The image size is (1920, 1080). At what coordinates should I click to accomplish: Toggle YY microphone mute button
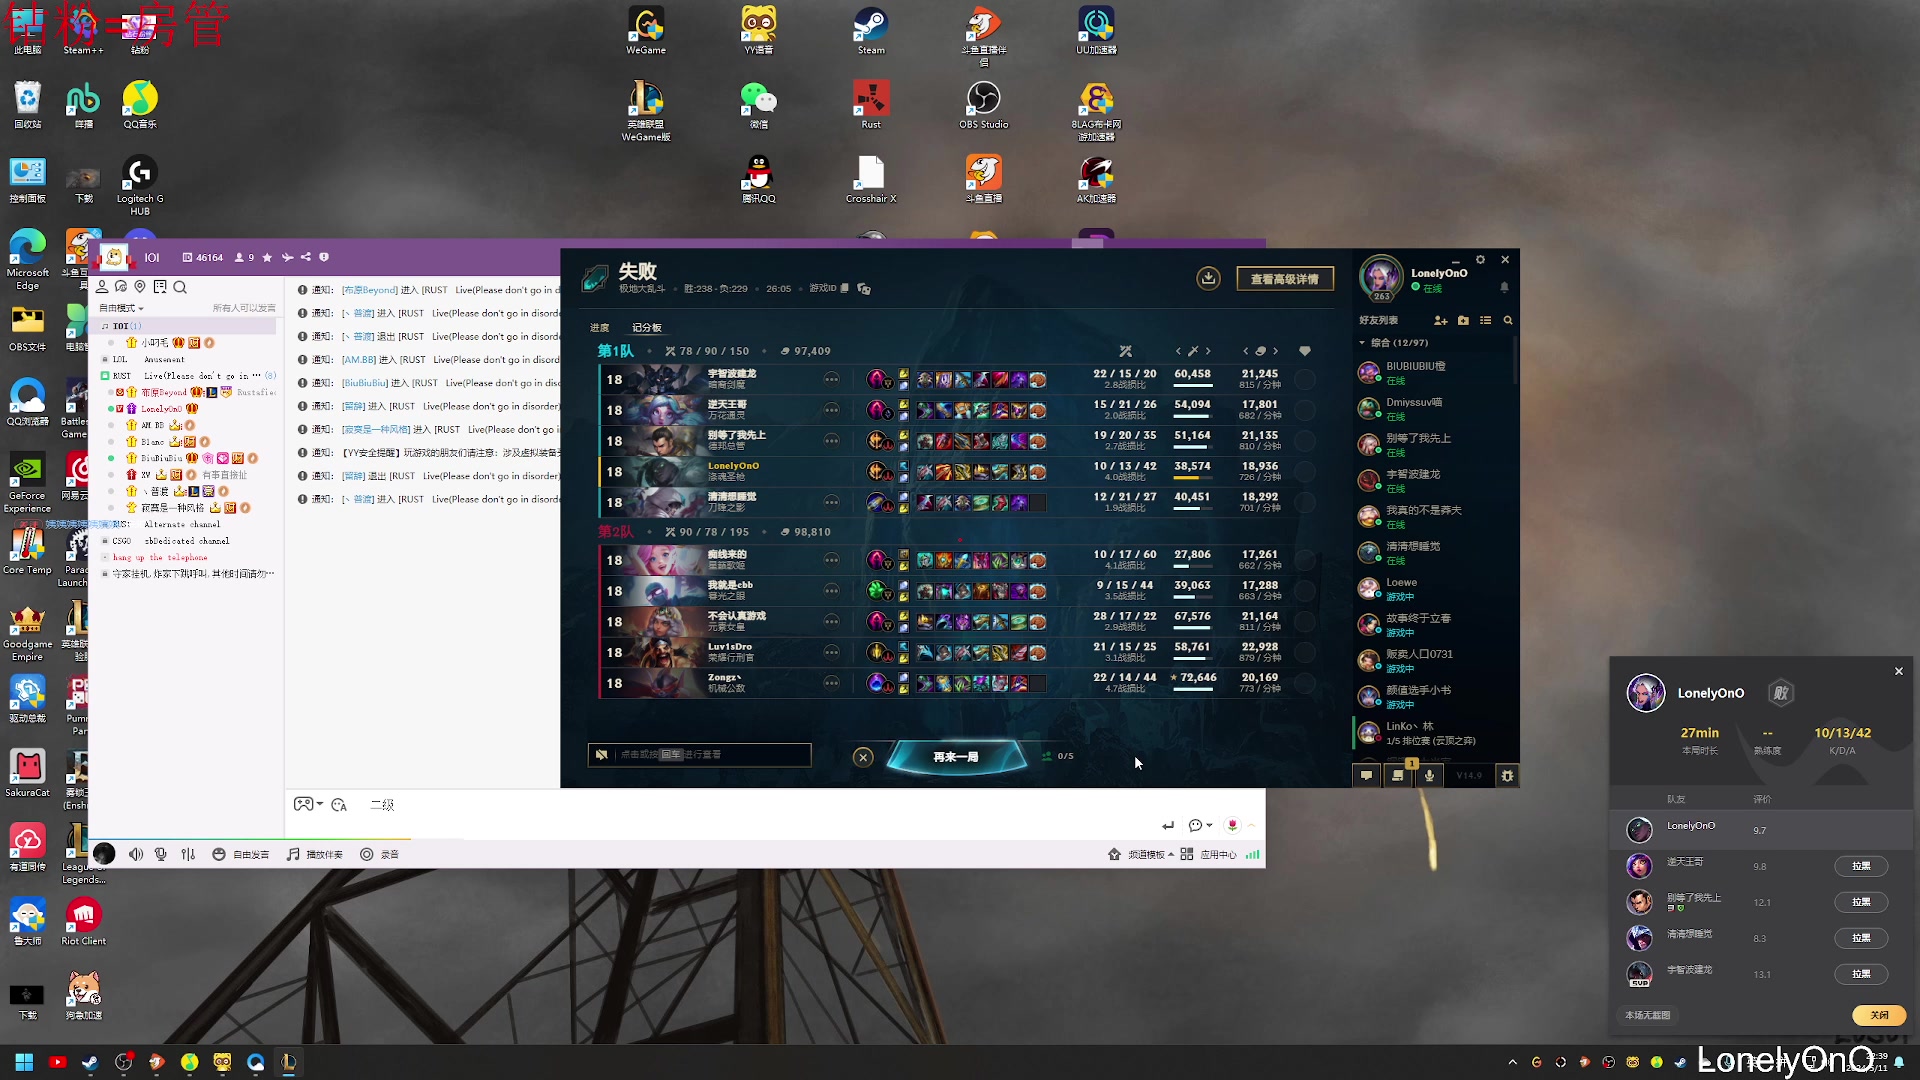coord(161,854)
